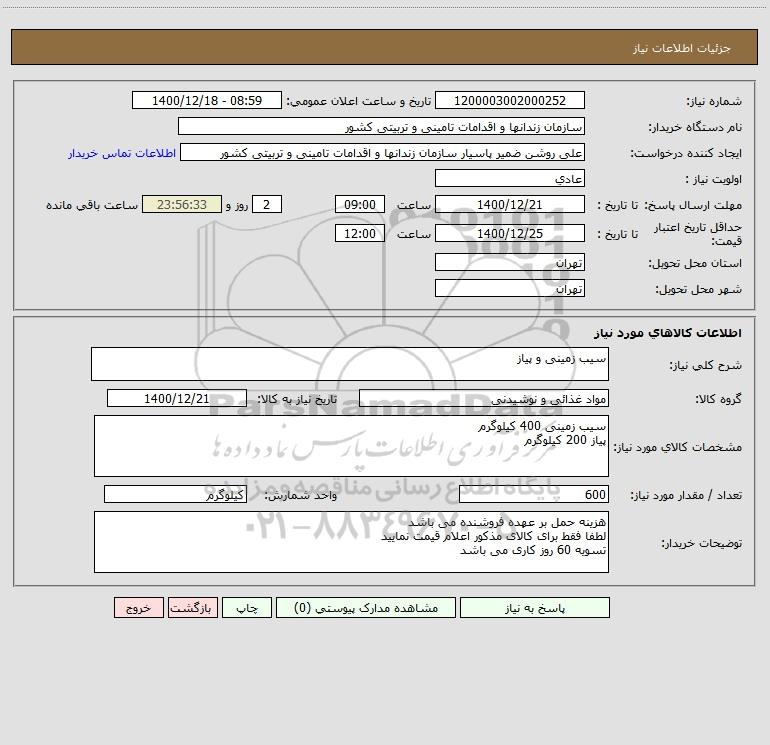Click label شماره نیاز
The image size is (770, 745).
click(714, 101)
